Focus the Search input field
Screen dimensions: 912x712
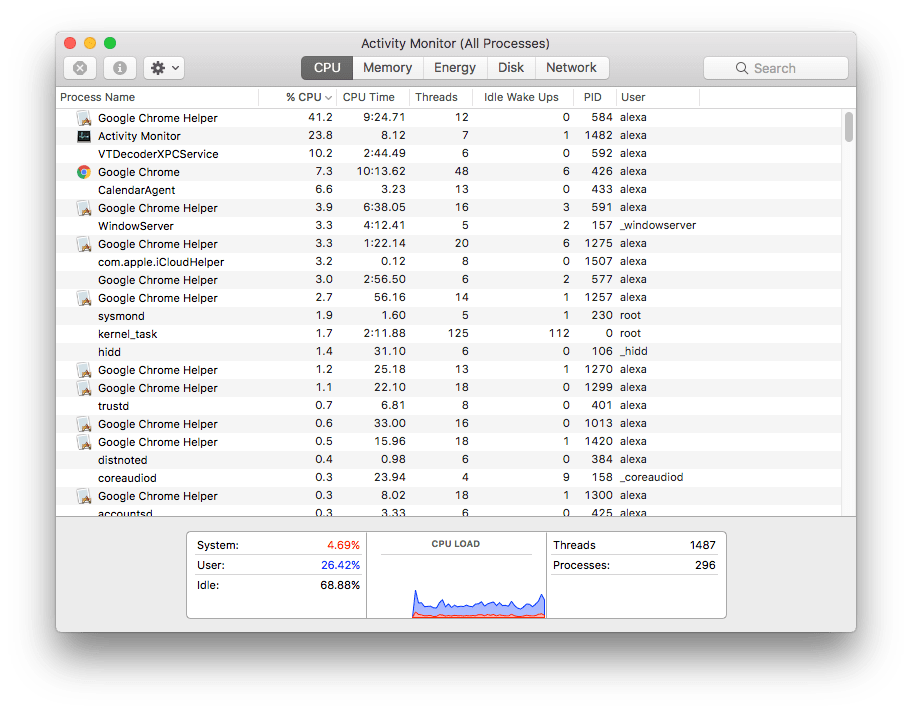pyautogui.click(x=776, y=68)
